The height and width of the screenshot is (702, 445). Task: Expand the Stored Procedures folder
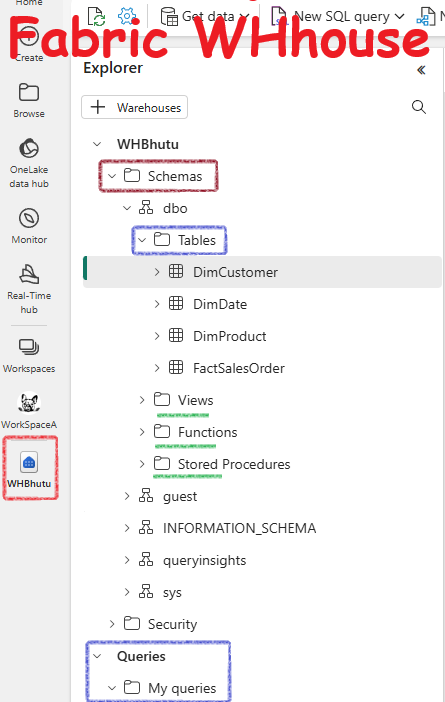[142, 463]
